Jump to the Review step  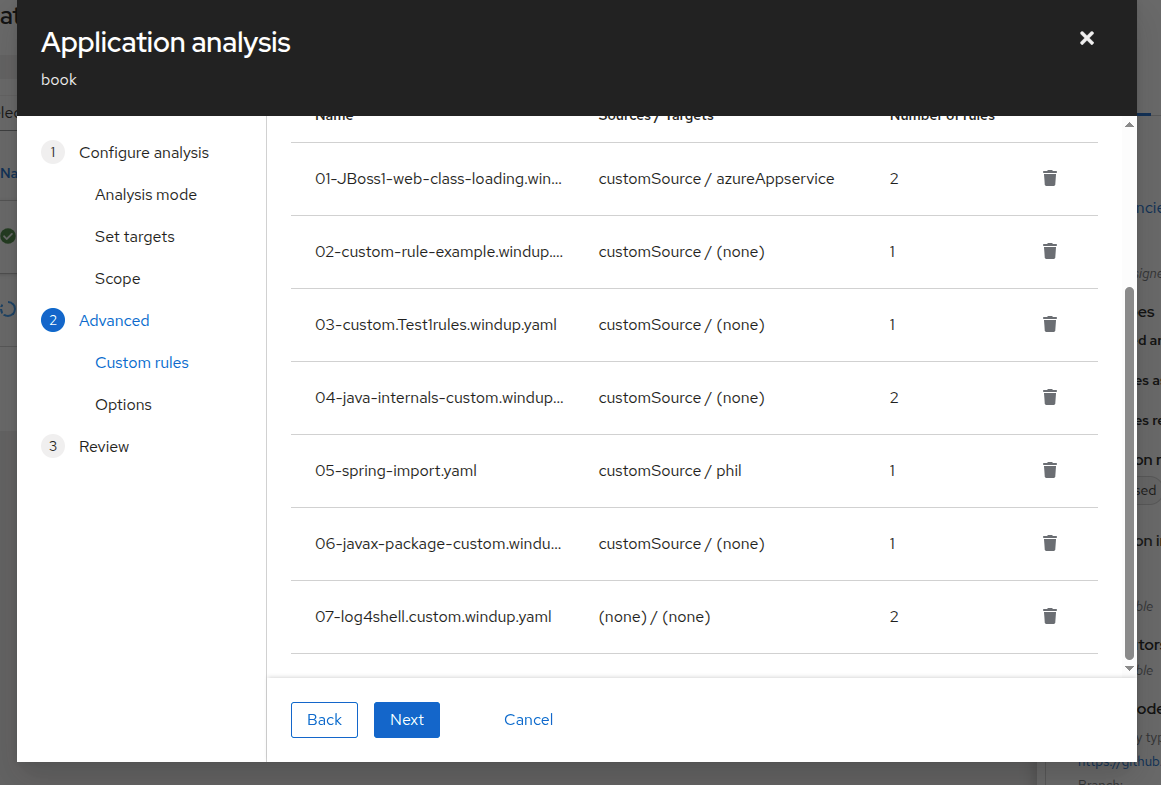(x=104, y=447)
